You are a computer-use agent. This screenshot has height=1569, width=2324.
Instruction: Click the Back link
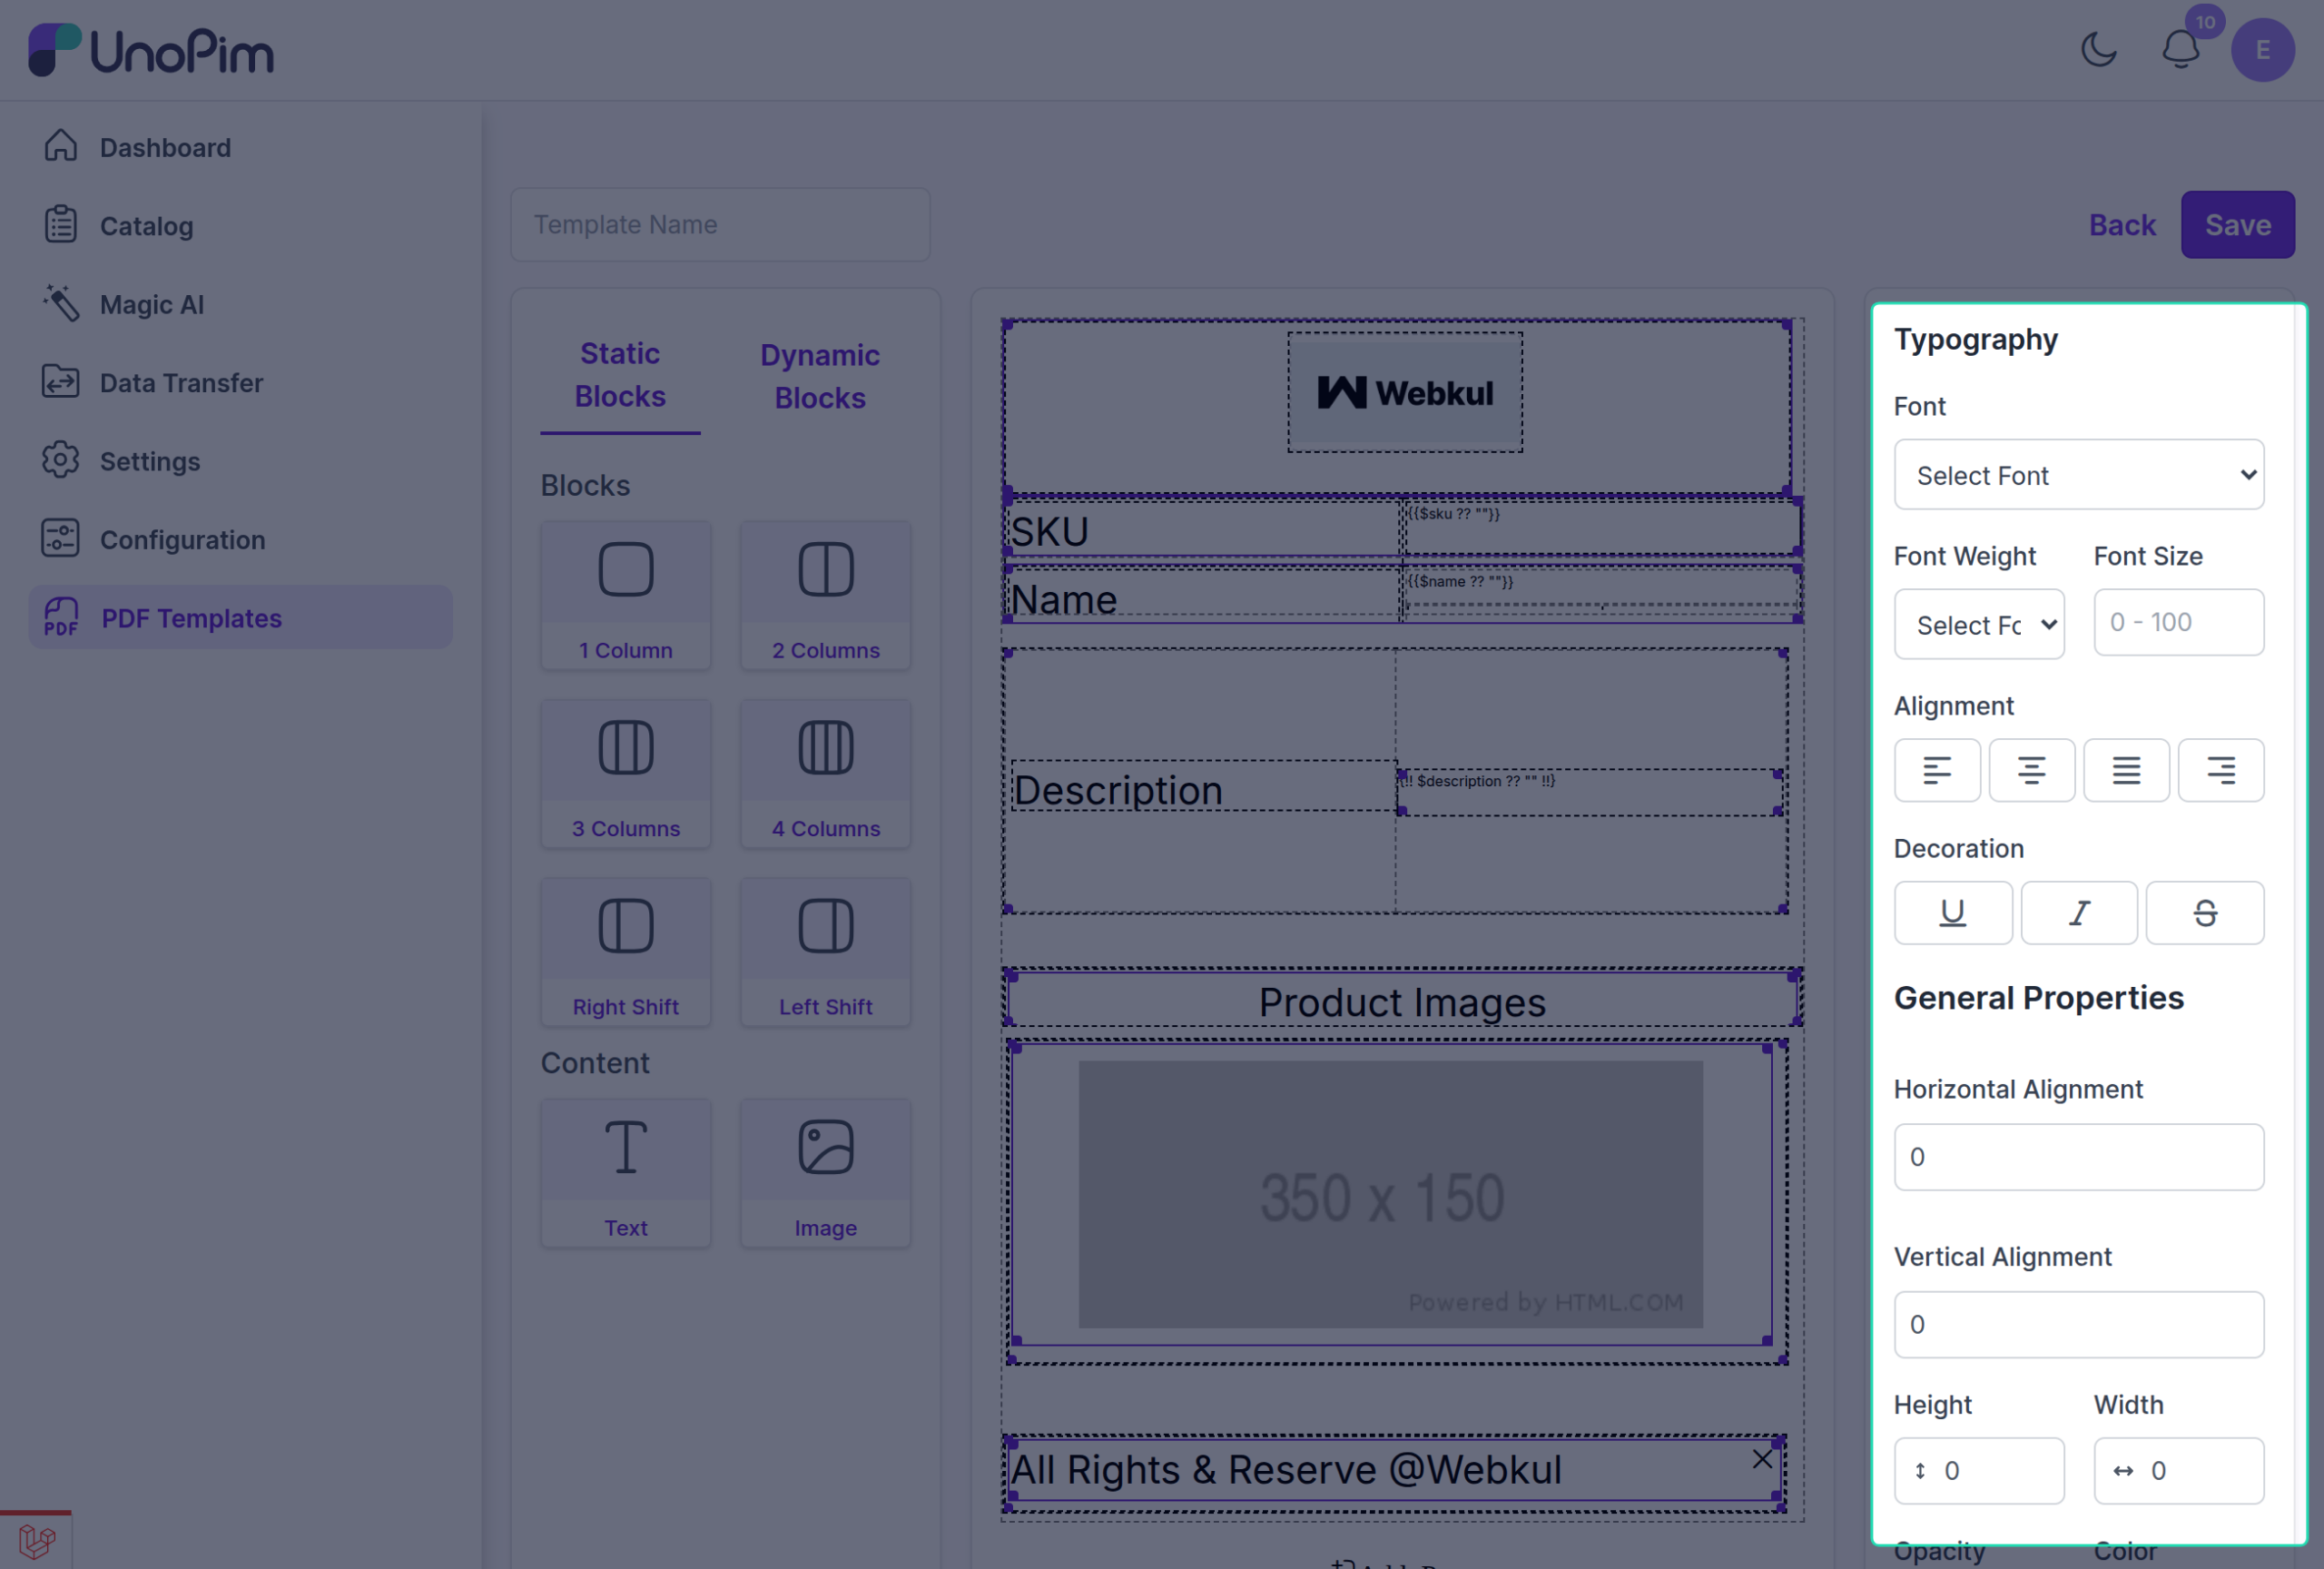(2122, 224)
